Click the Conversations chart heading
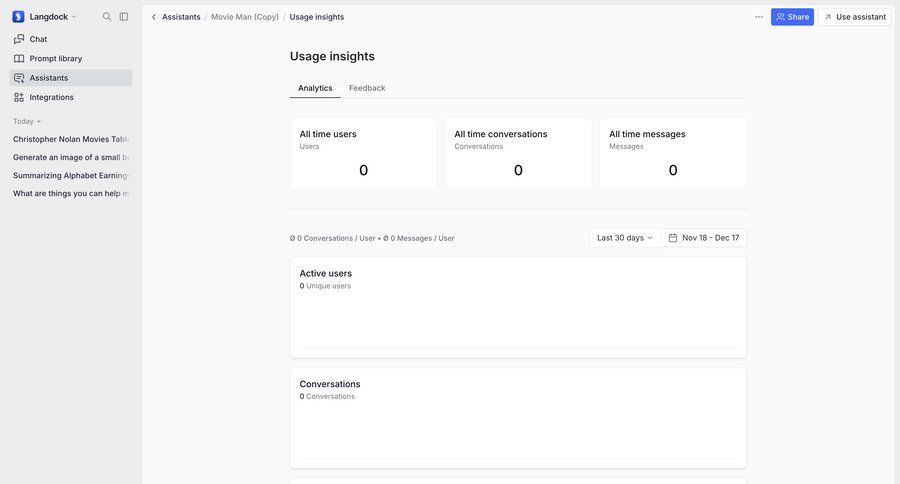Viewport: 900px width, 484px height. point(330,384)
